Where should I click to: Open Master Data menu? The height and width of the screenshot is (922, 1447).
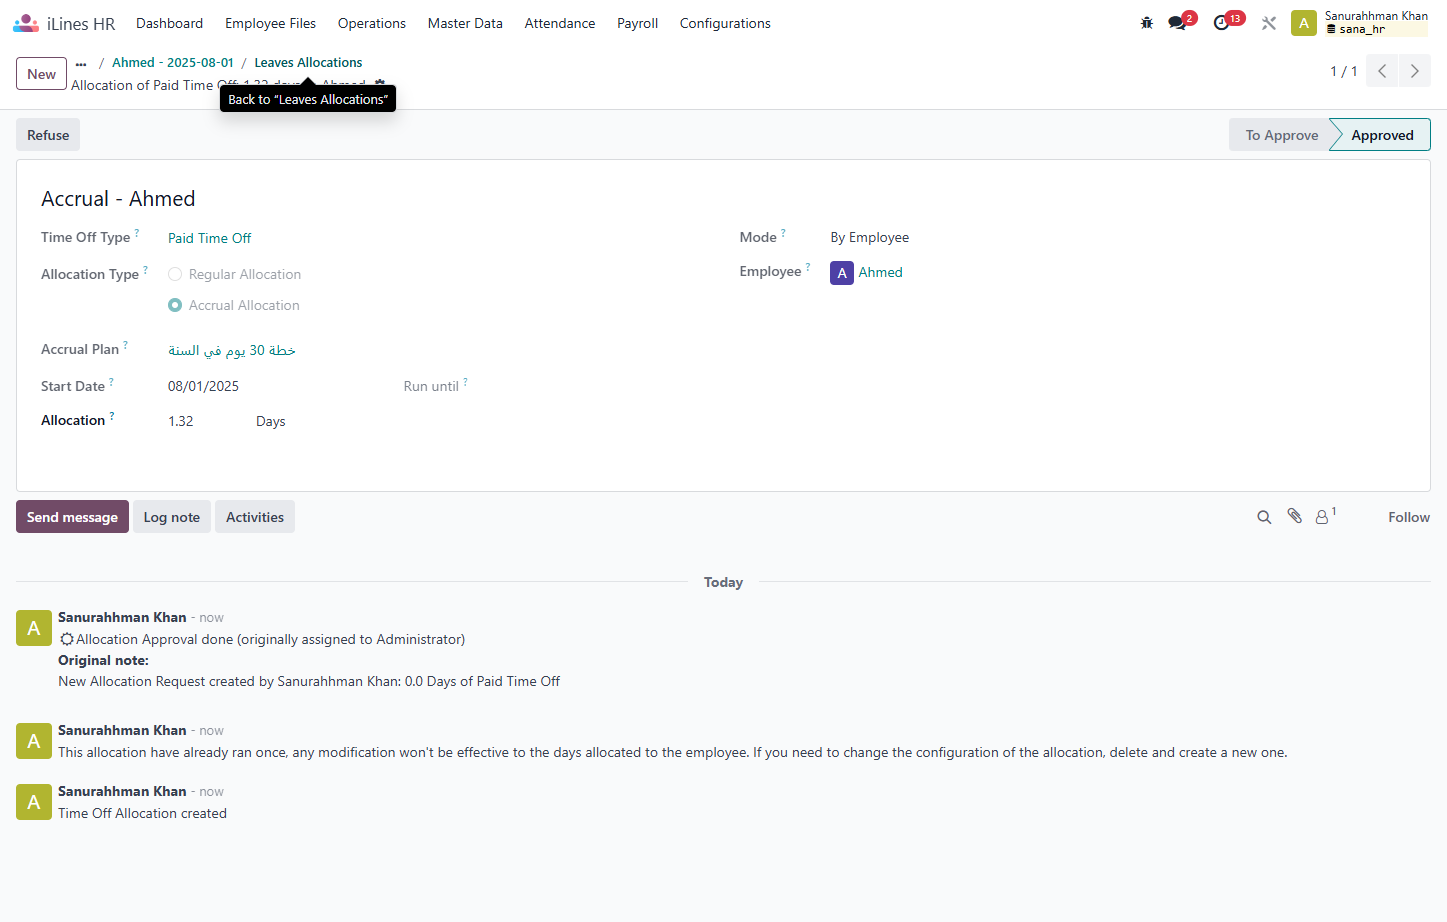(465, 23)
